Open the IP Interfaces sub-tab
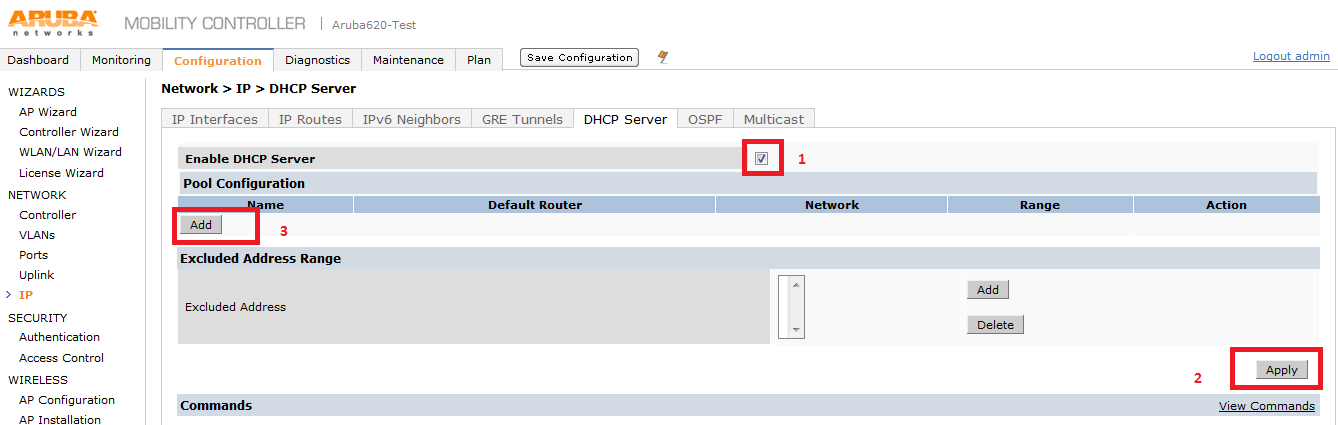Screen dimensions: 1338x425 click(214, 119)
